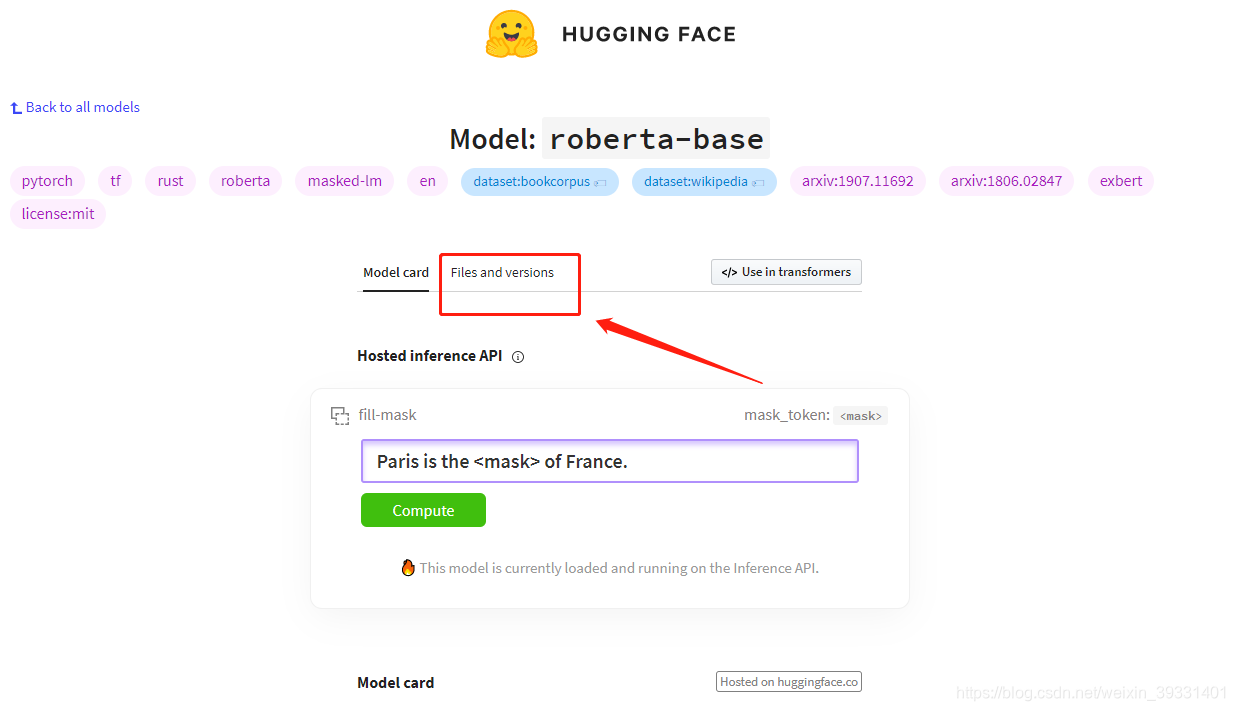This screenshot has width=1235, height=711.
Task: Select the exbert tag
Action: click(x=1121, y=181)
